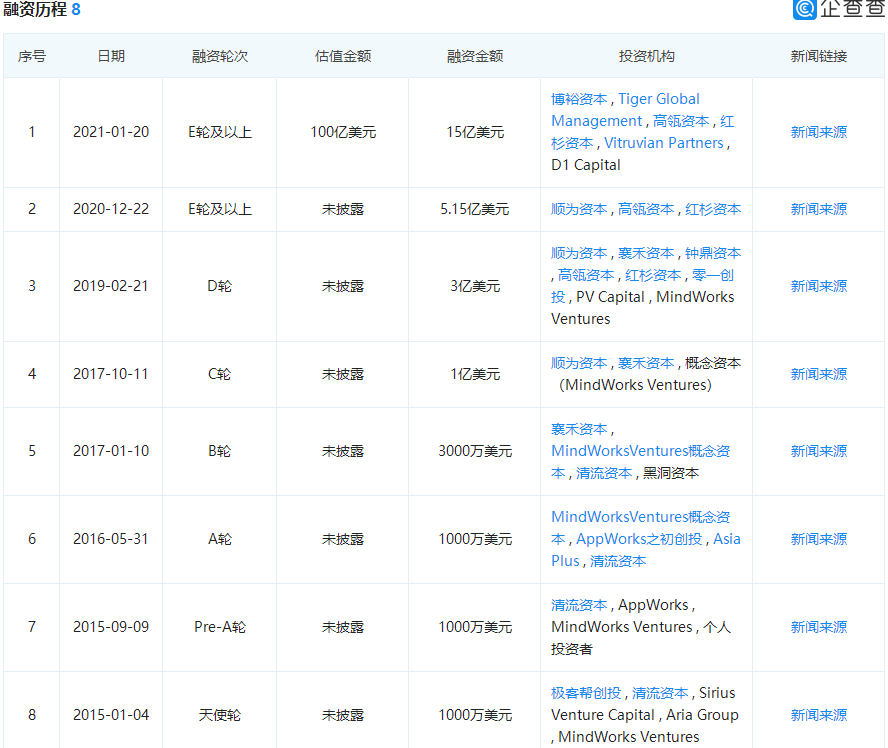
Task: Open 新闻来源 for the 天使轮 row
Action: [818, 715]
